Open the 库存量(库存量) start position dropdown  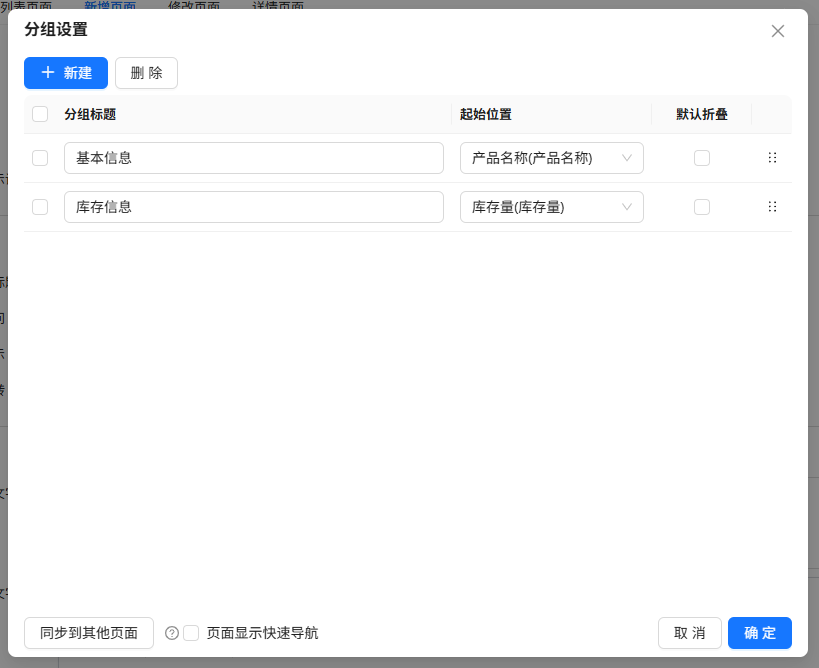point(552,207)
